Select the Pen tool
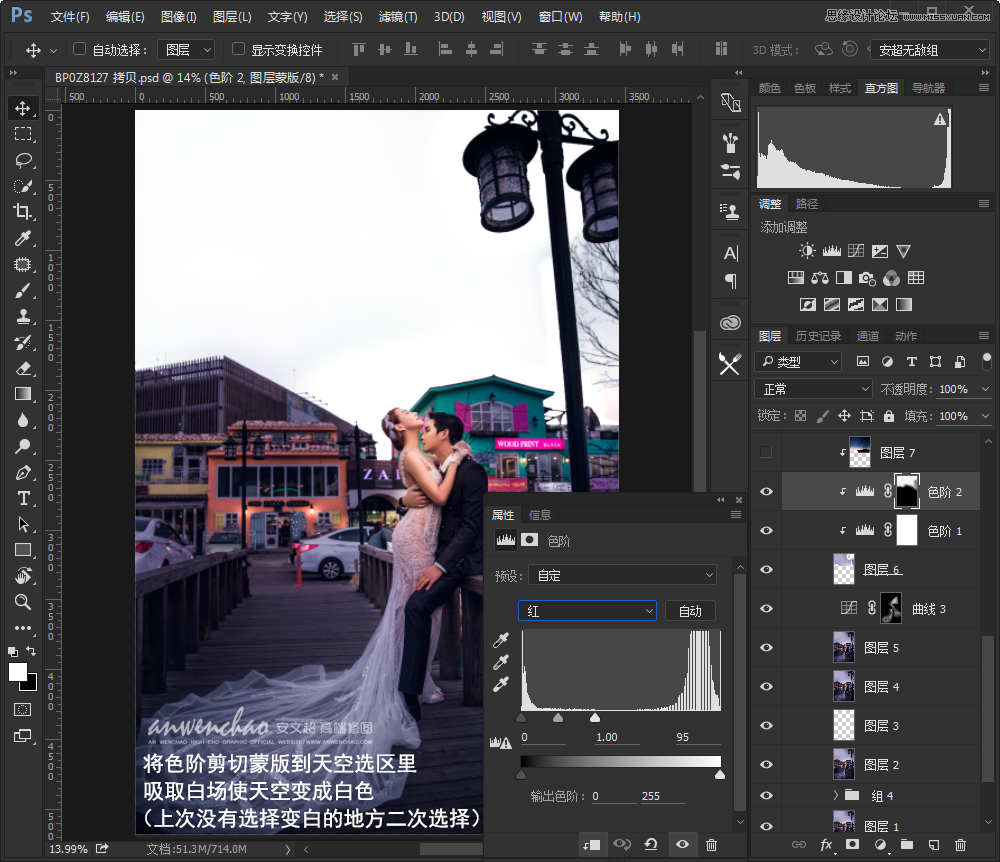Viewport: 1000px width, 862px height. tap(23, 472)
